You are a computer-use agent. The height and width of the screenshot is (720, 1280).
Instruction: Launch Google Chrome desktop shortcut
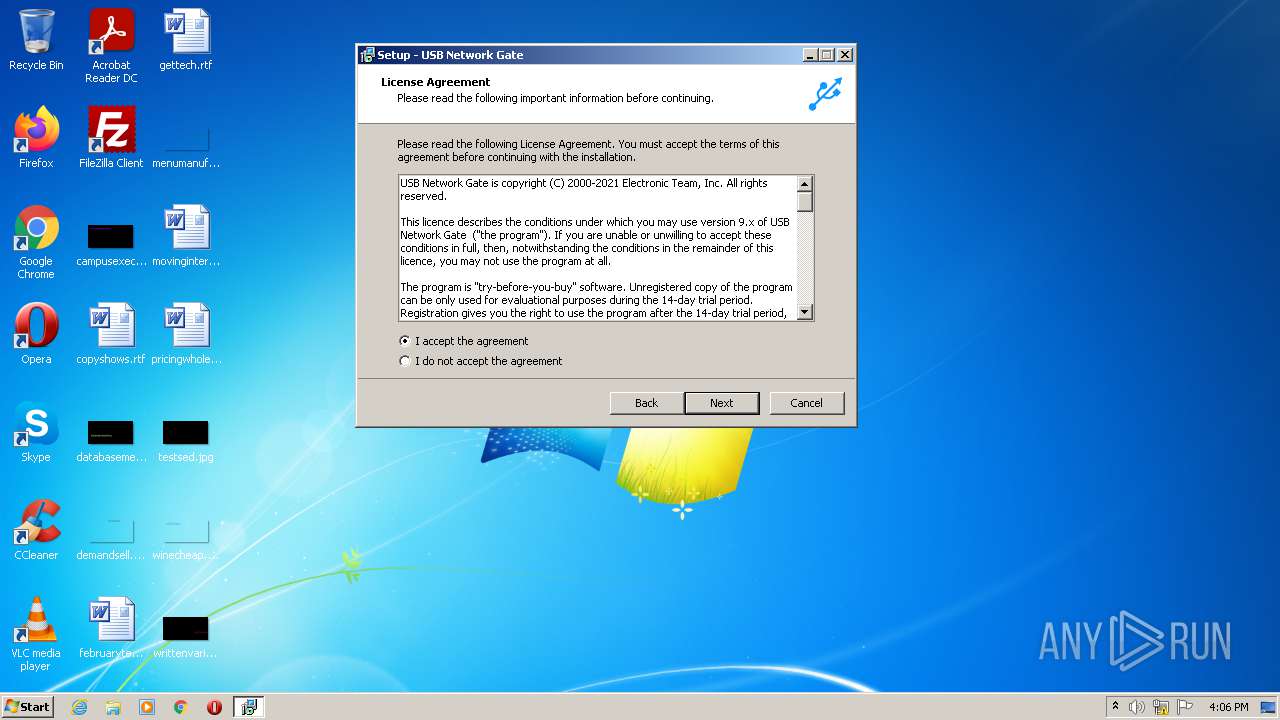[x=36, y=242]
